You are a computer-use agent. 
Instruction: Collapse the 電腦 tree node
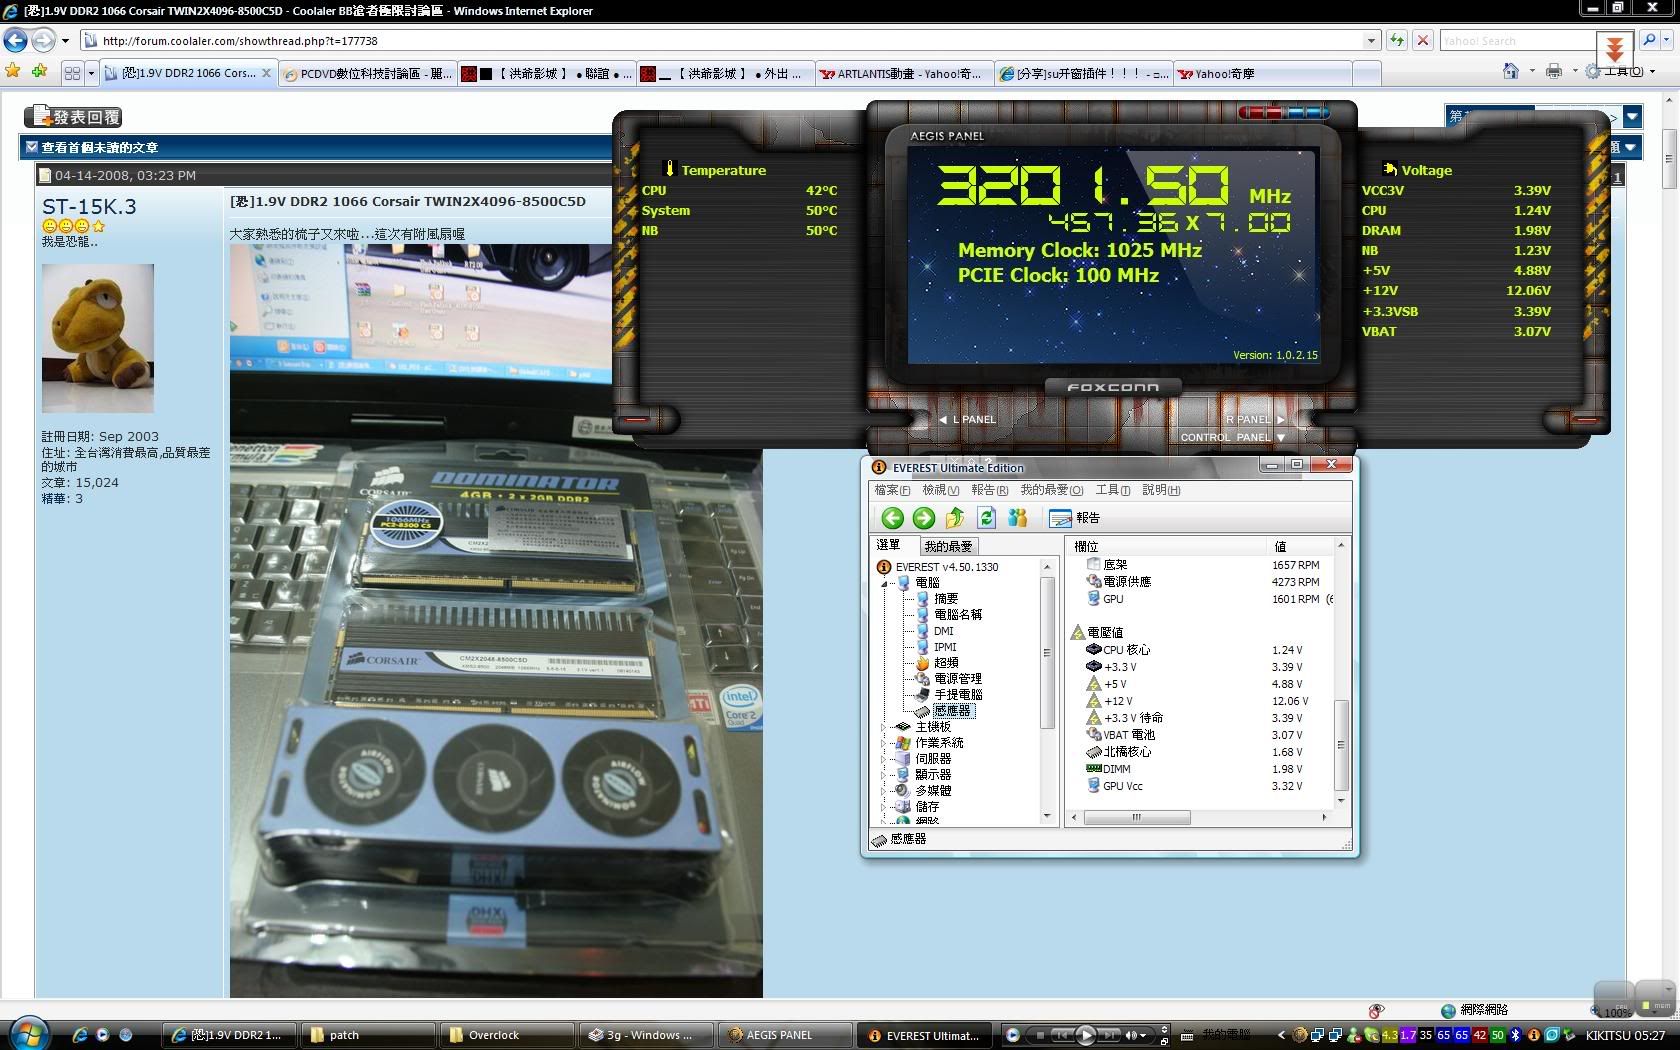[x=884, y=583]
